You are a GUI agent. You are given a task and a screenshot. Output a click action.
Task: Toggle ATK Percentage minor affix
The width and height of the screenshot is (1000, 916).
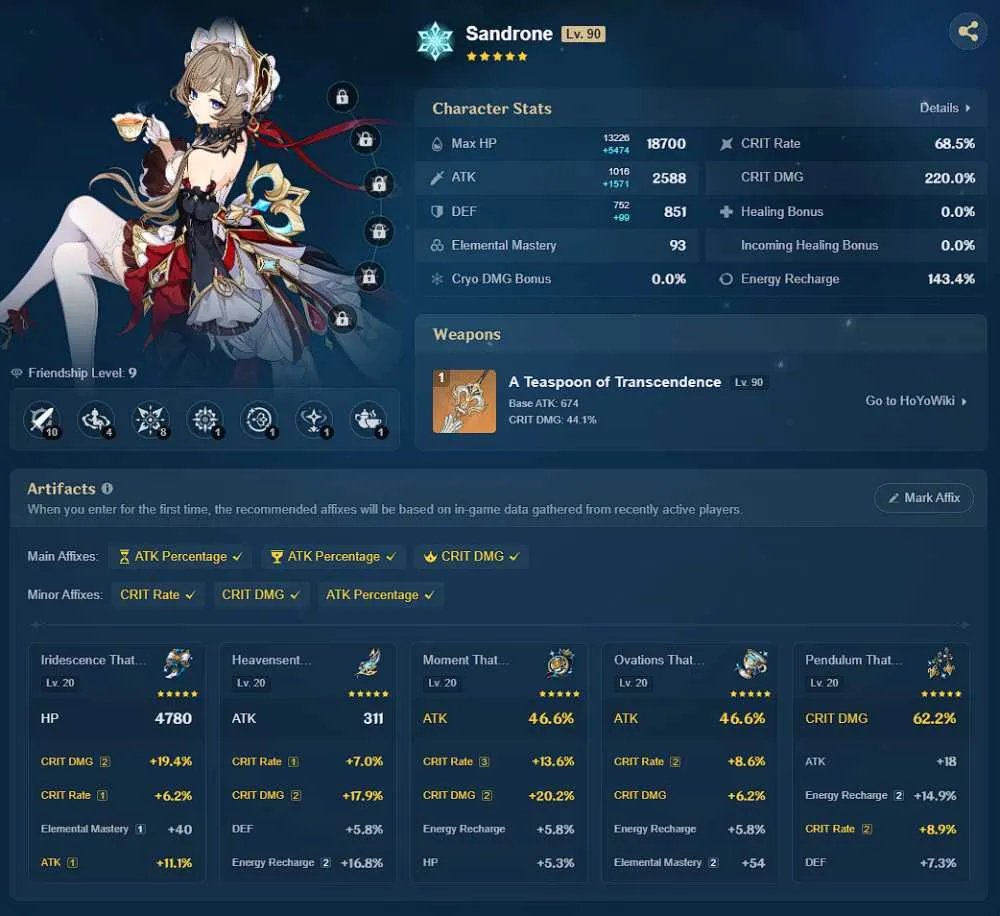[x=380, y=595]
